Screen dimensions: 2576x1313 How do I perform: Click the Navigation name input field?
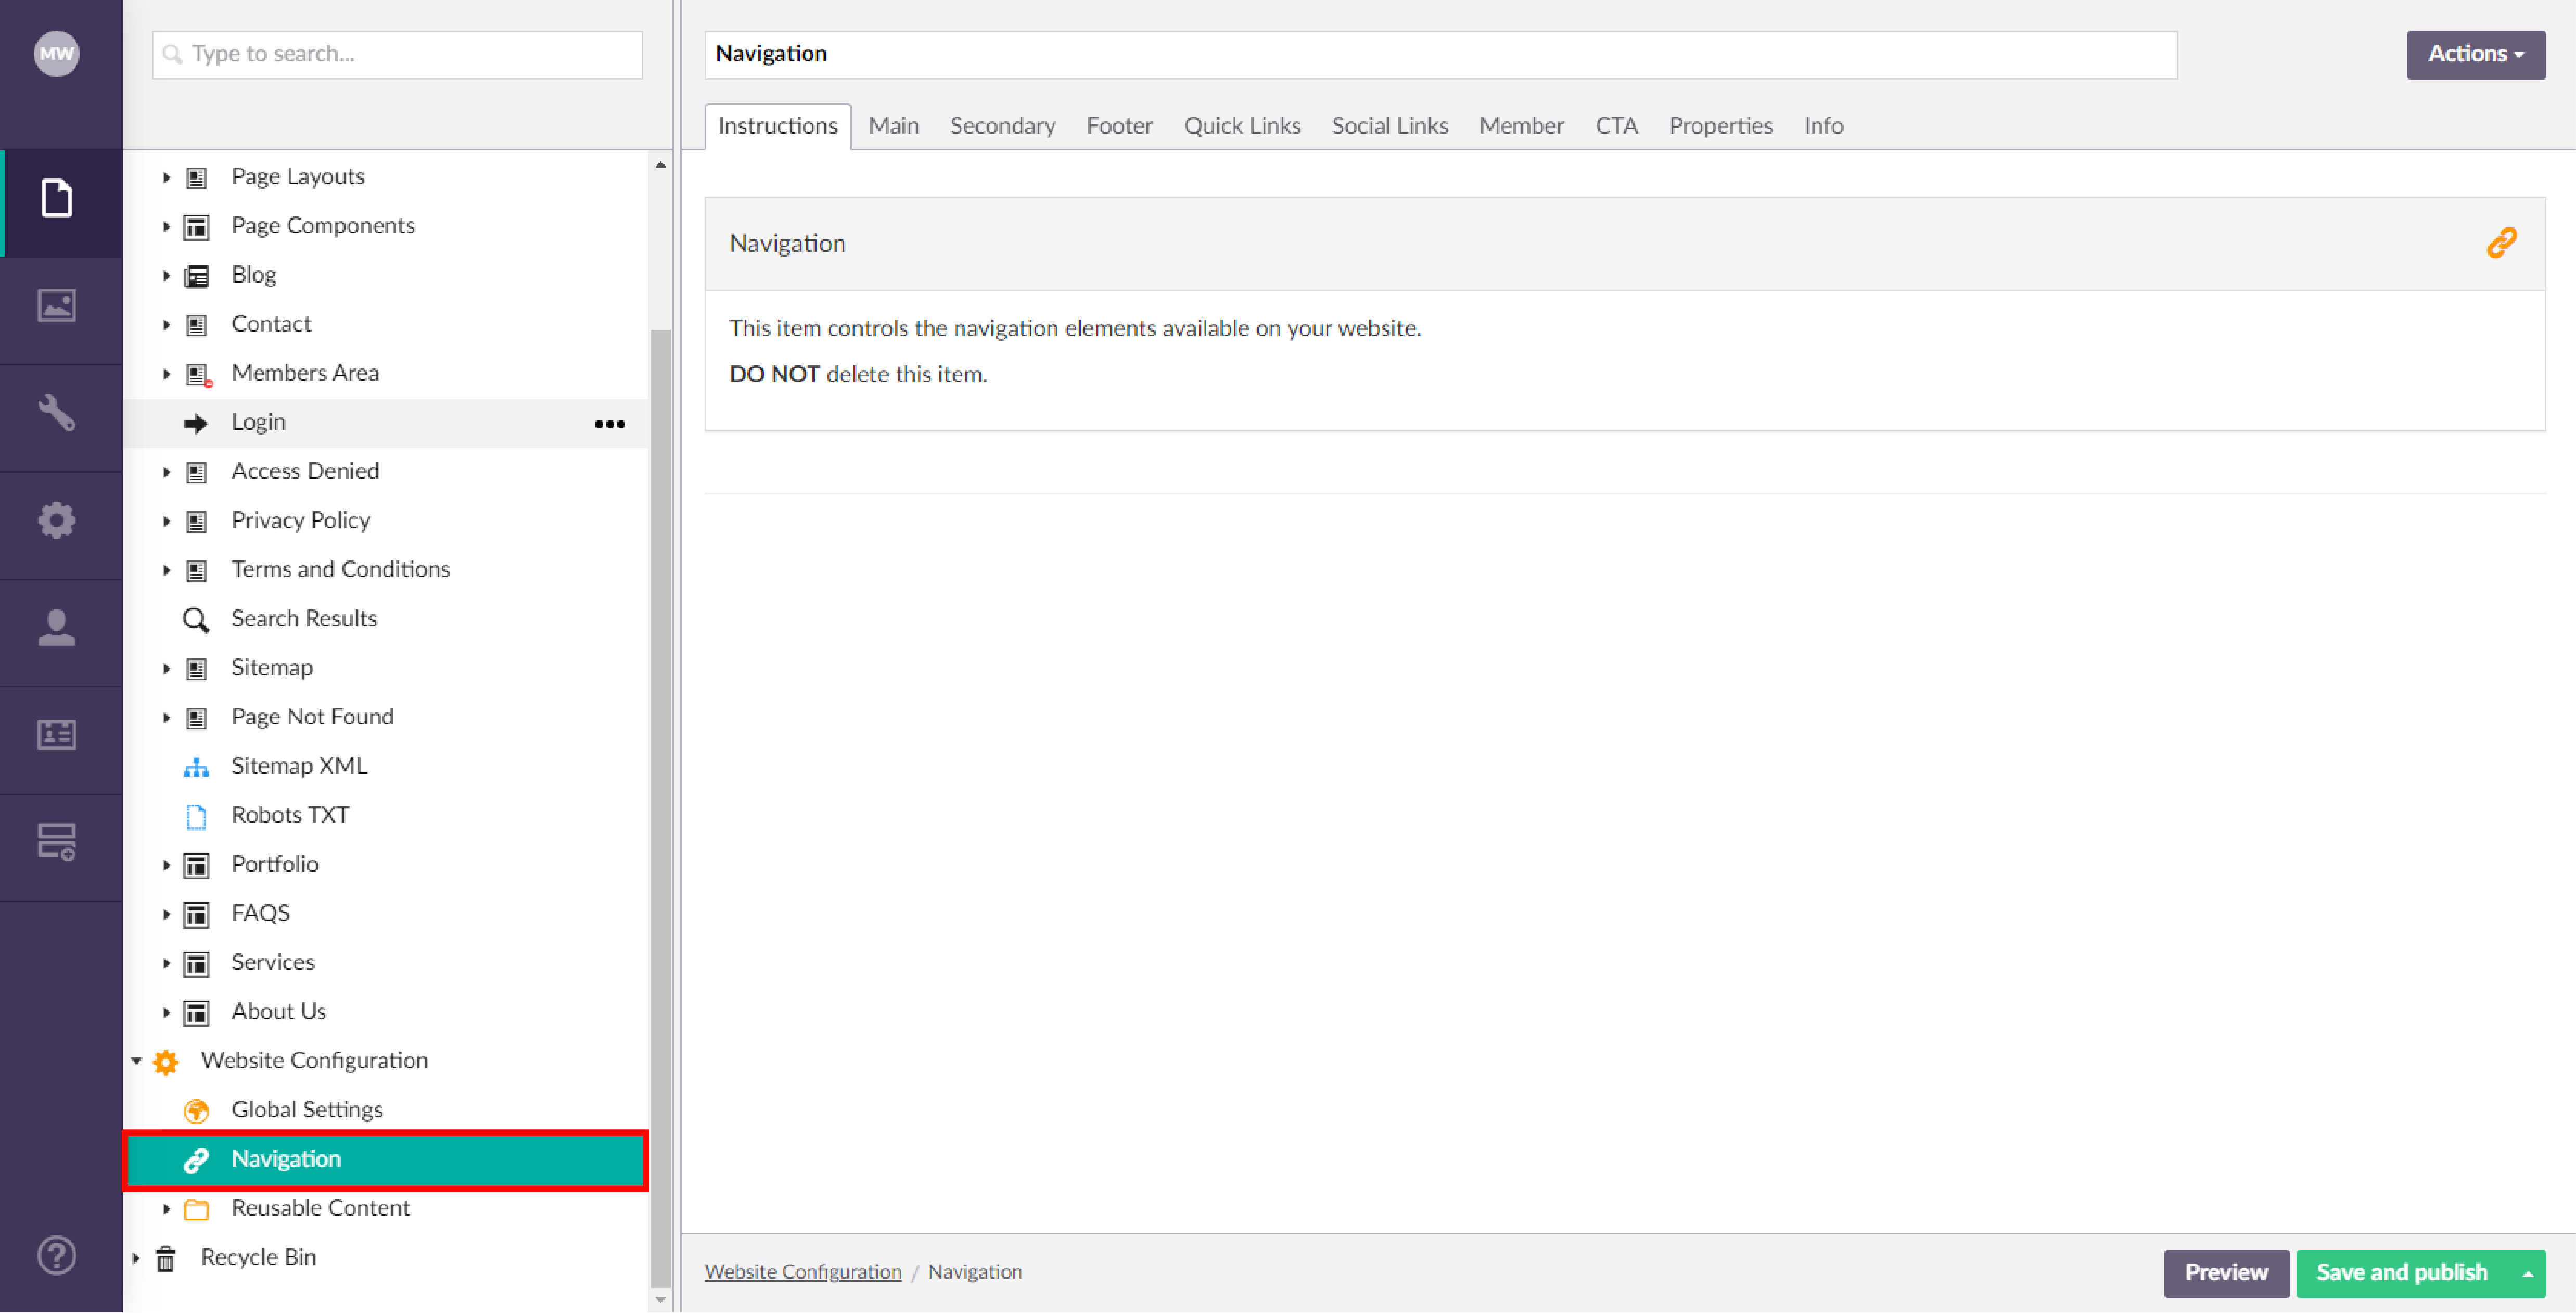(x=1441, y=54)
